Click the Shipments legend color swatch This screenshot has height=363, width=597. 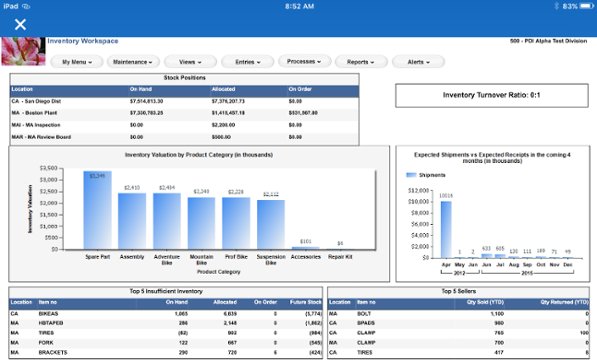click(x=411, y=175)
